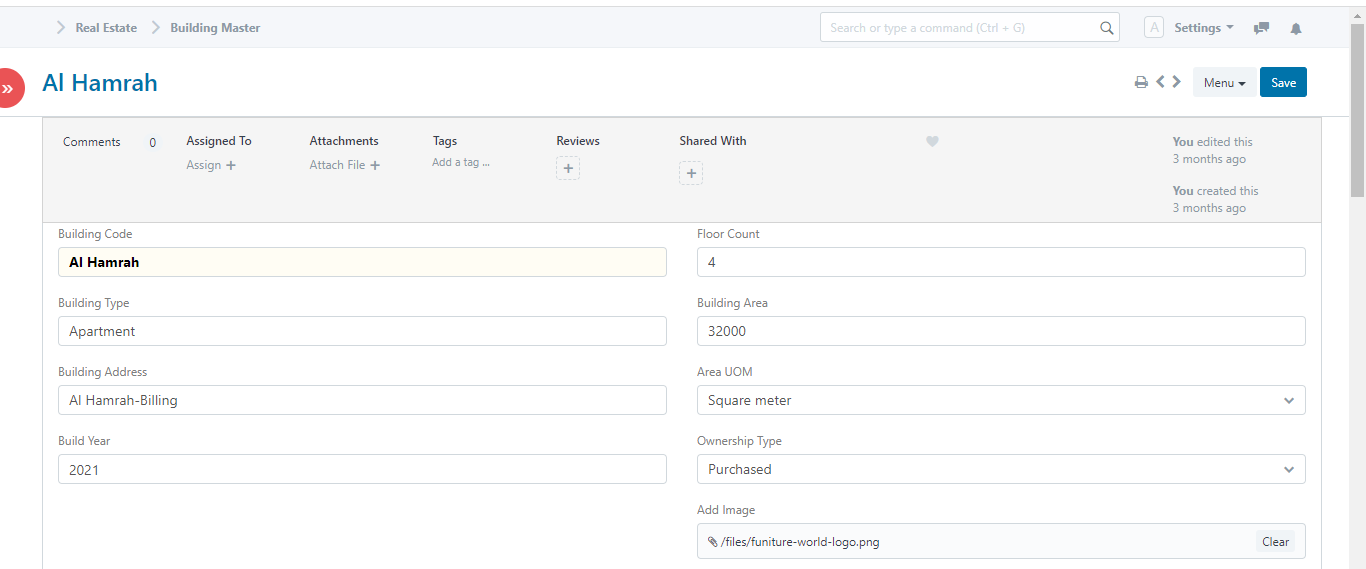The height and width of the screenshot is (569, 1366).
Task: Open the Settings dropdown
Action: [x=1203, y=28]
